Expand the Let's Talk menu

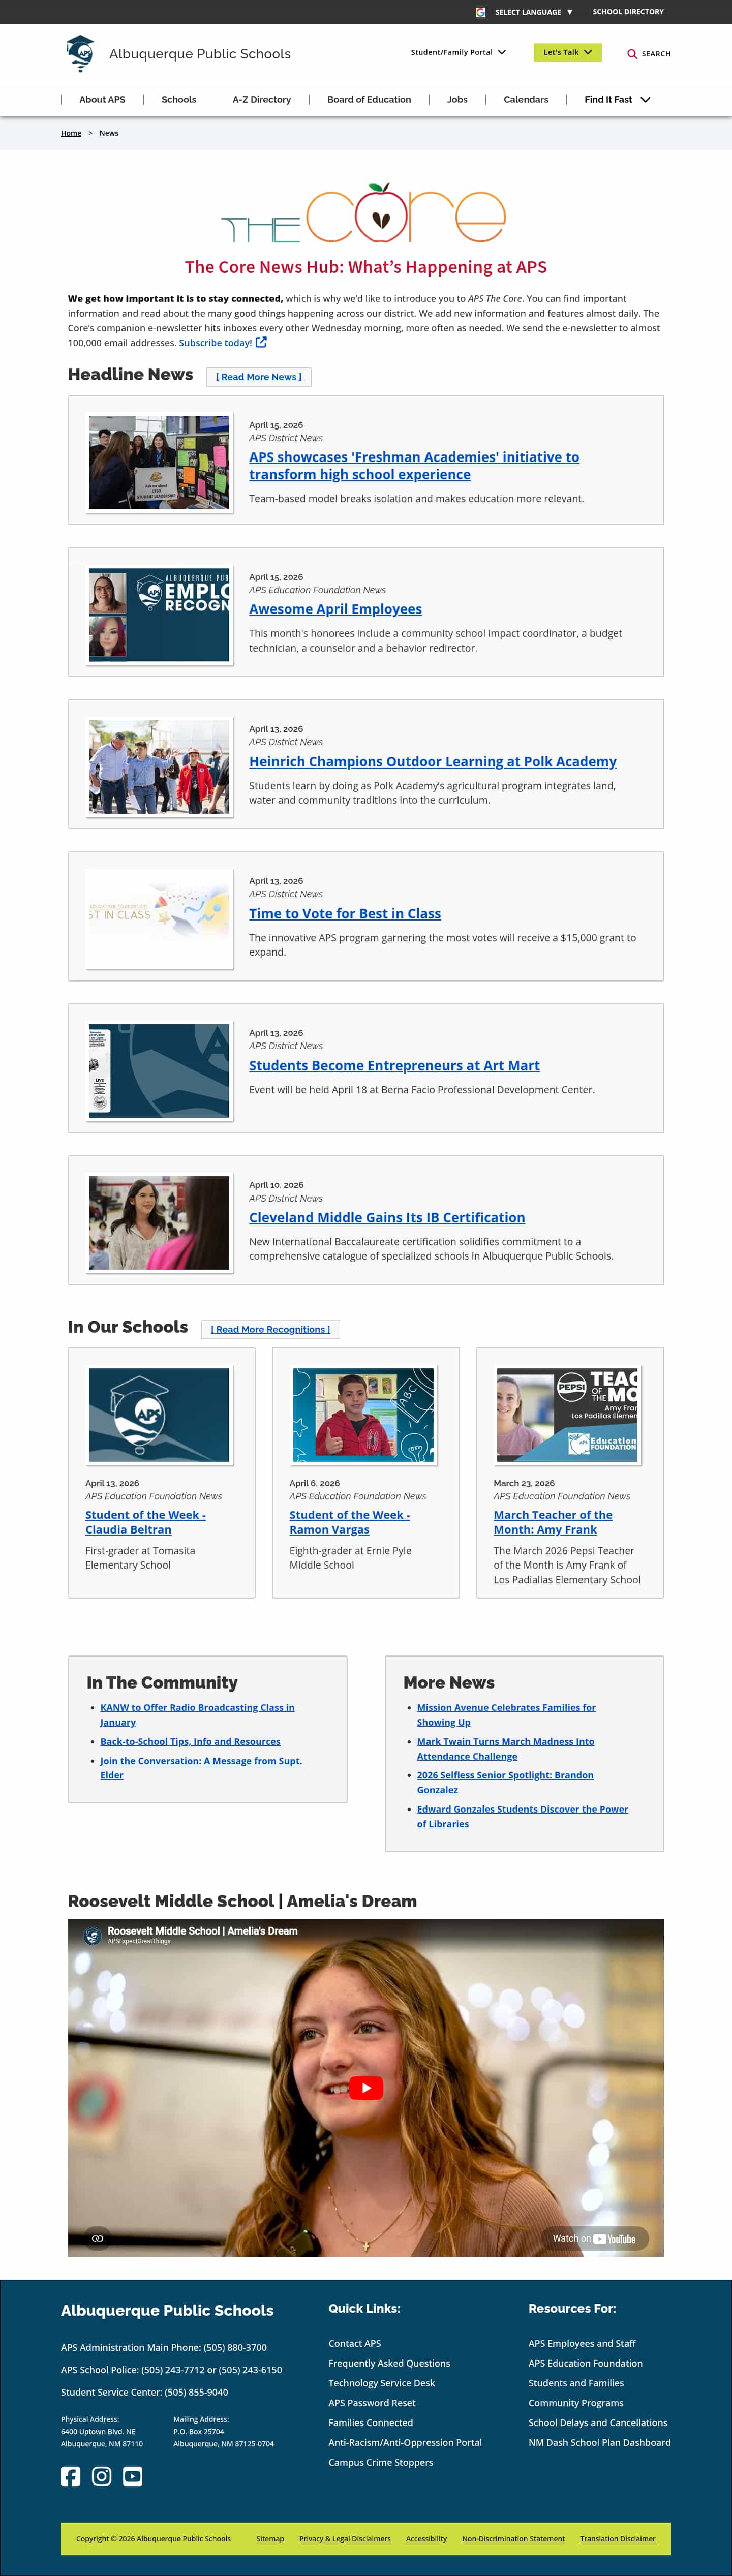(567, 52)
